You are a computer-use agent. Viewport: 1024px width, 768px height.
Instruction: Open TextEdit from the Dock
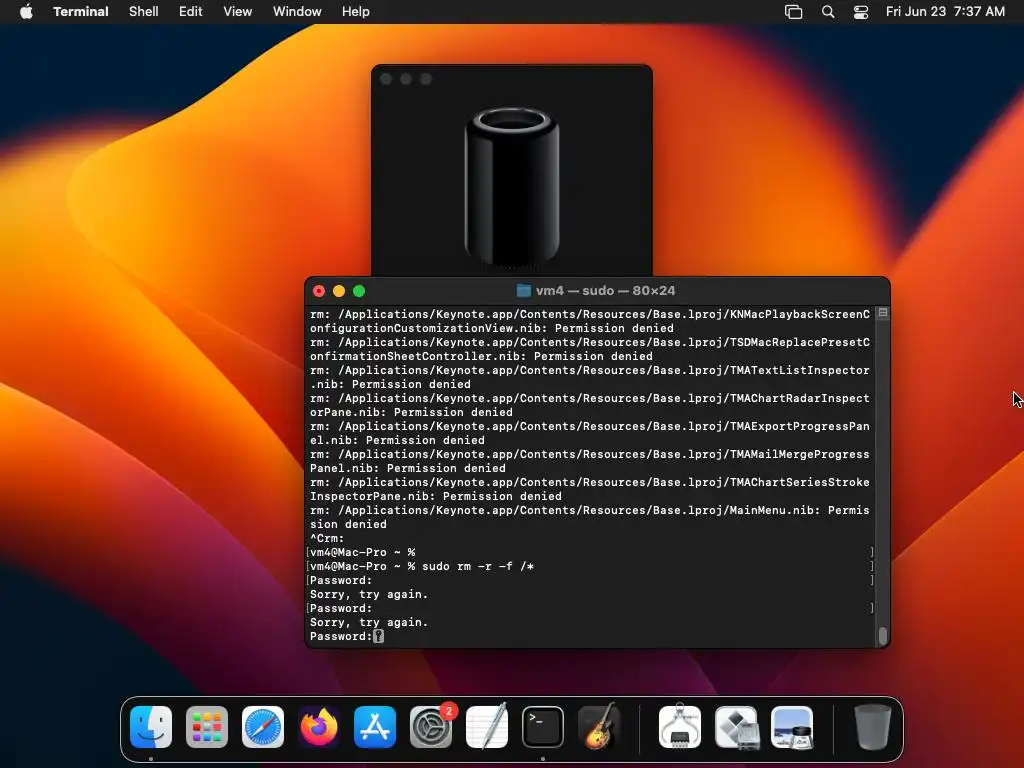point(487,727)
